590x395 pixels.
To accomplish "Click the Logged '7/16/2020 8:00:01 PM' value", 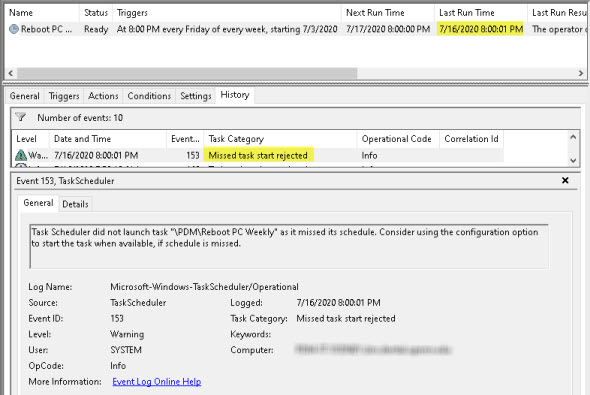I will [x=338, y=302].
